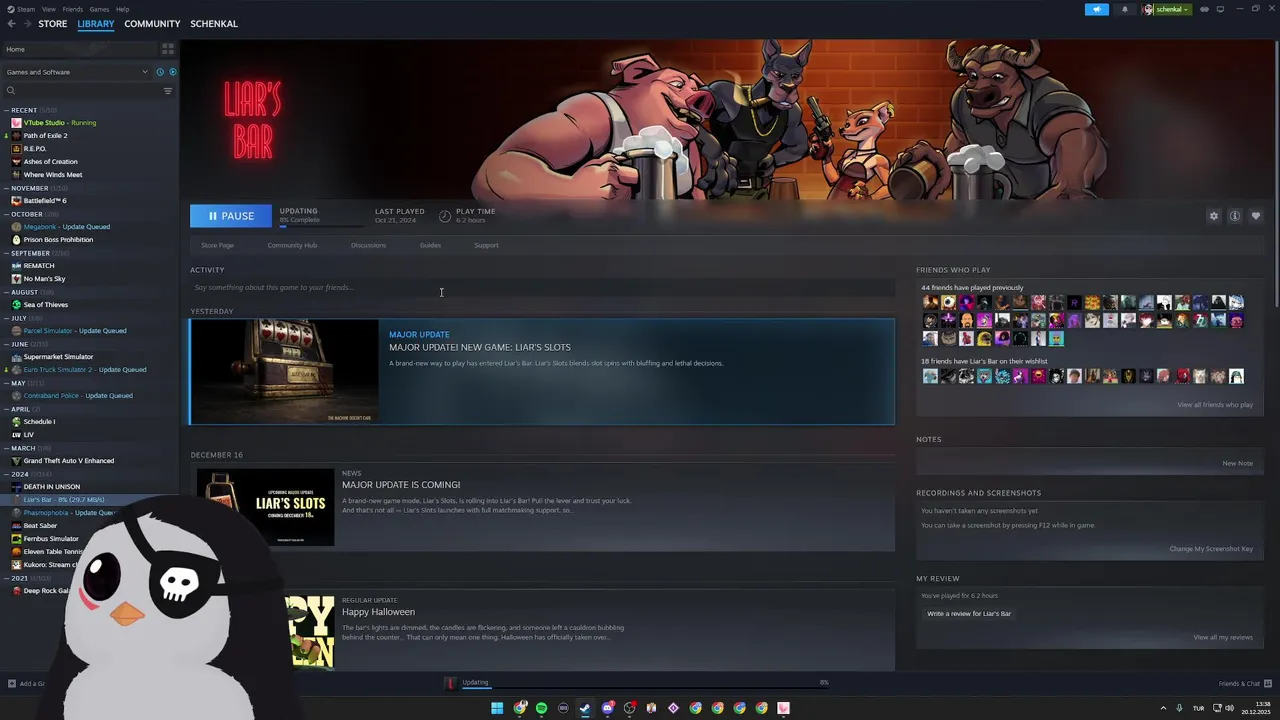Click the library search magnifier icon
1280x720 pixels.
click(x=11, y=91)
